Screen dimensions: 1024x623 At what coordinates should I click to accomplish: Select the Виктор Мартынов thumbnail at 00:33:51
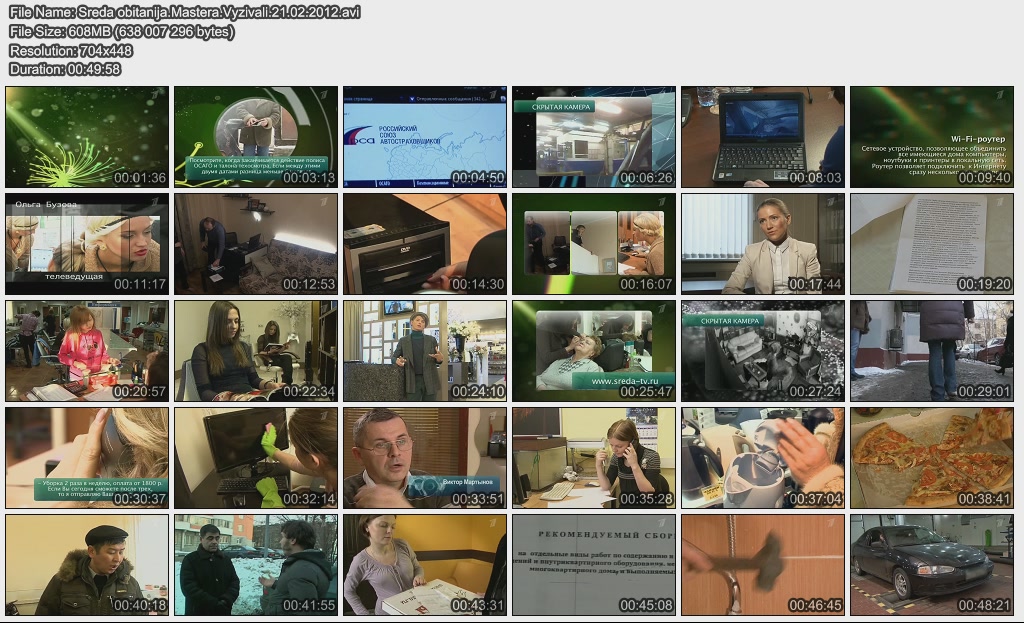(x=425, y=458)
